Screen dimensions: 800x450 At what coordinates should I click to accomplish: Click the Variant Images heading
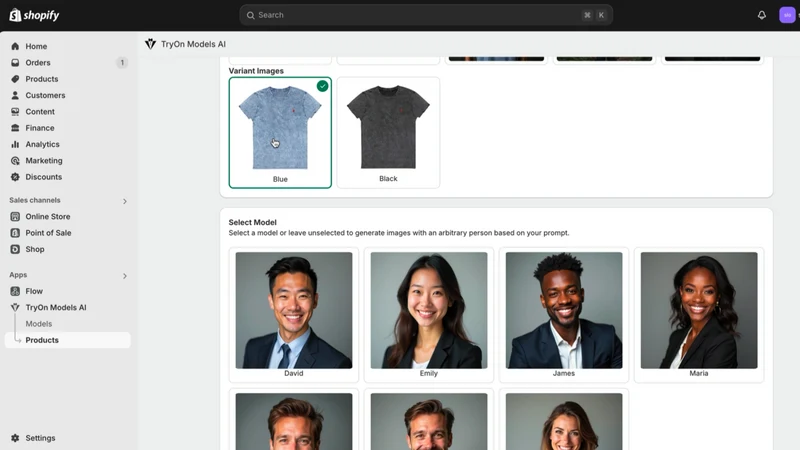click(256, 71)
